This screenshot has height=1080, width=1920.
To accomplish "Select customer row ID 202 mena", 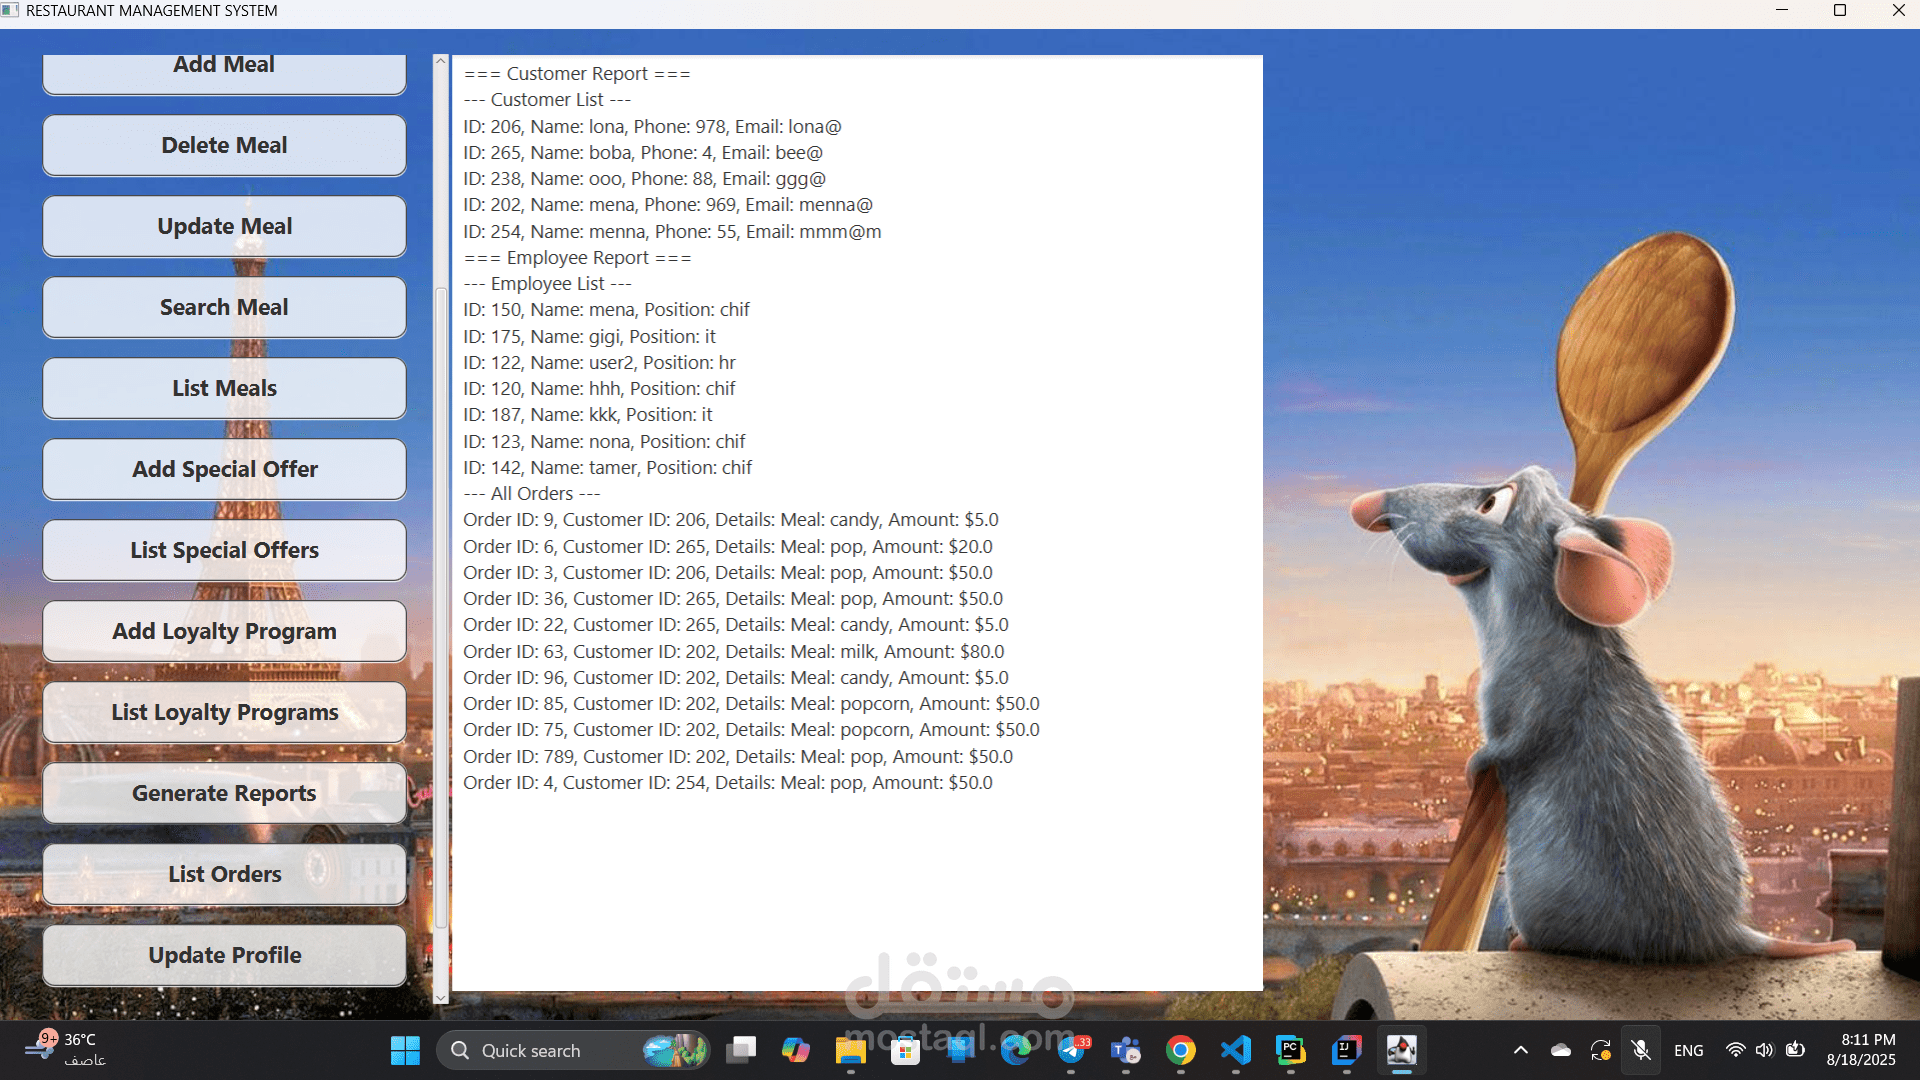I will pos(668,204).
